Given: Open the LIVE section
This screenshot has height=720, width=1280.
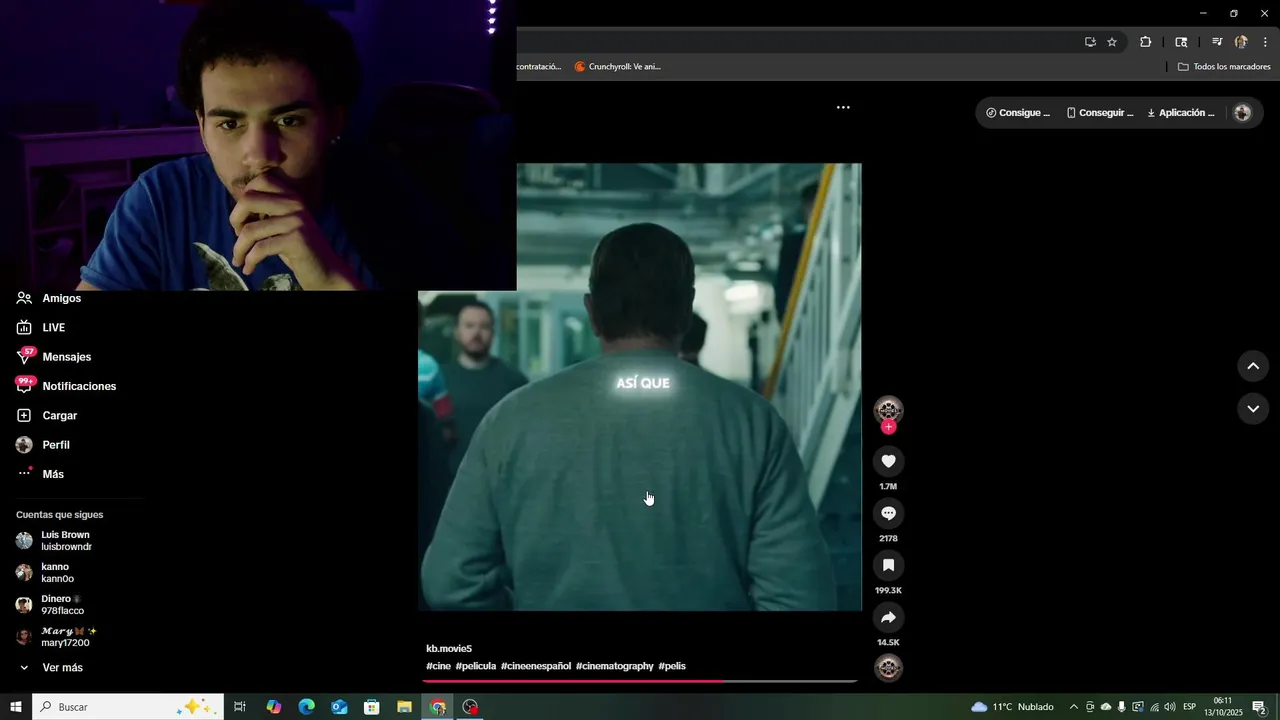Looking at the screenshot, I should pyautogui.click(x=41, y=328).
